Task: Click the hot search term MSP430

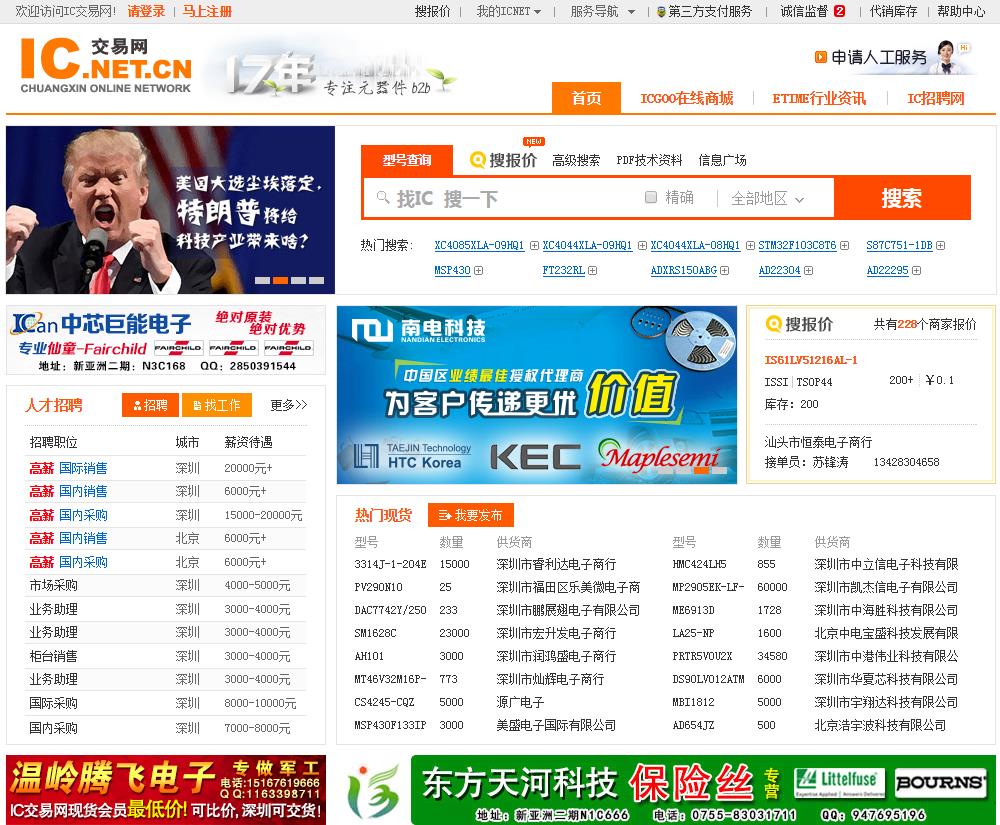Action: 452,270
